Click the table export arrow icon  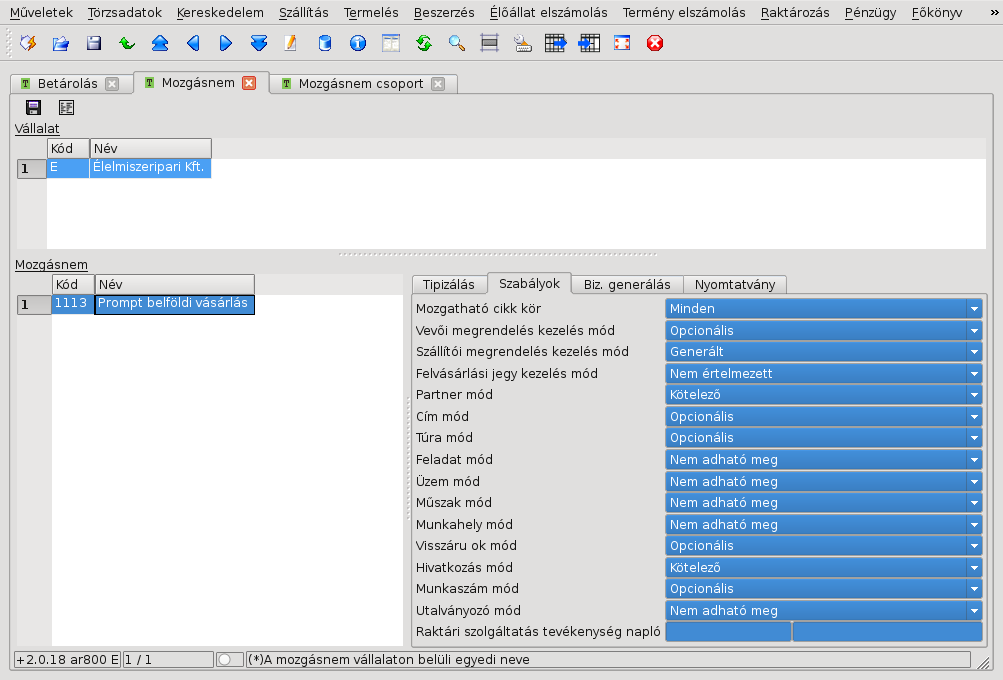click(555, 43)
